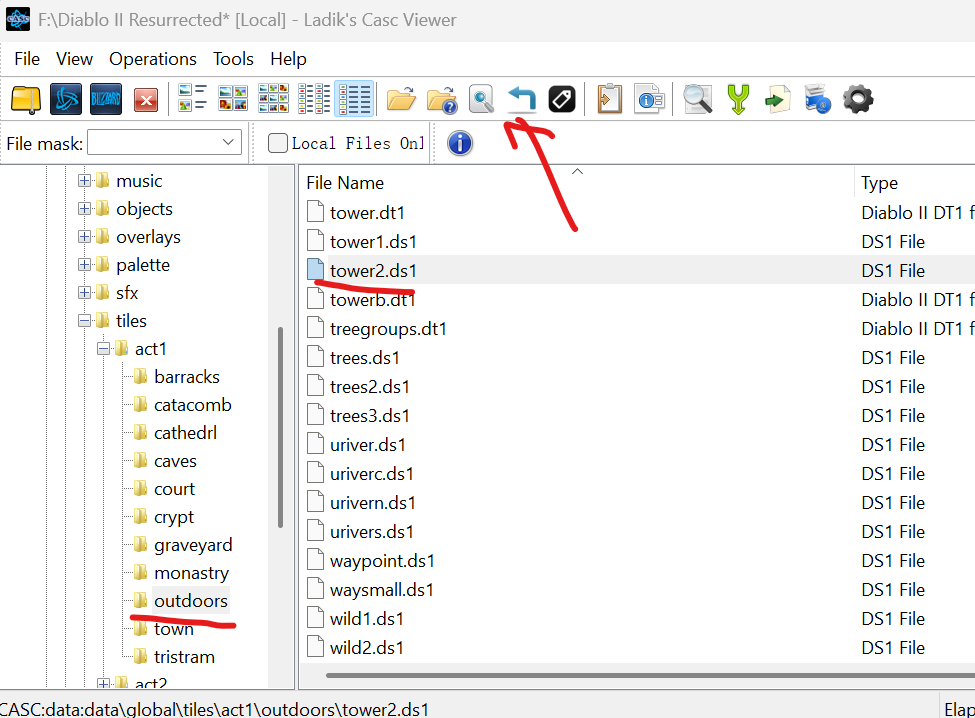Open the Operations menu

click(x=153, y=59)
